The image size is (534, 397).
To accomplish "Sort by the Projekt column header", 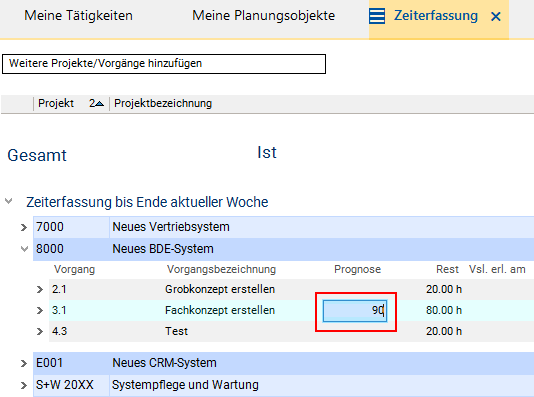I will 56,103.
